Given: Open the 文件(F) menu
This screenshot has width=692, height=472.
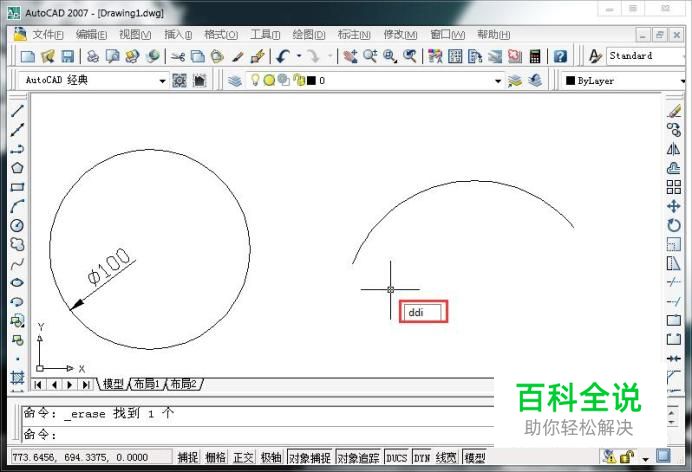Looking at the screenshot, I should point(47,34).
